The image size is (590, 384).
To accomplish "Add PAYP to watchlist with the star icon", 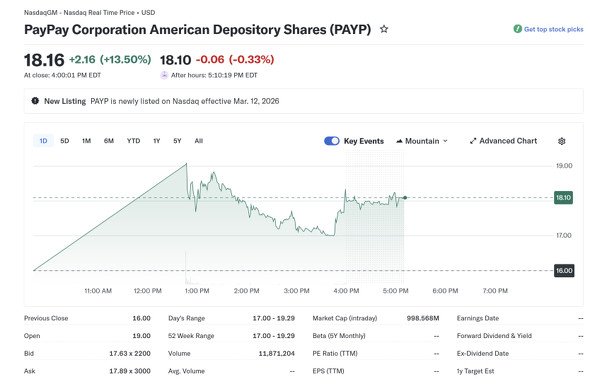I will pos(384,29).
